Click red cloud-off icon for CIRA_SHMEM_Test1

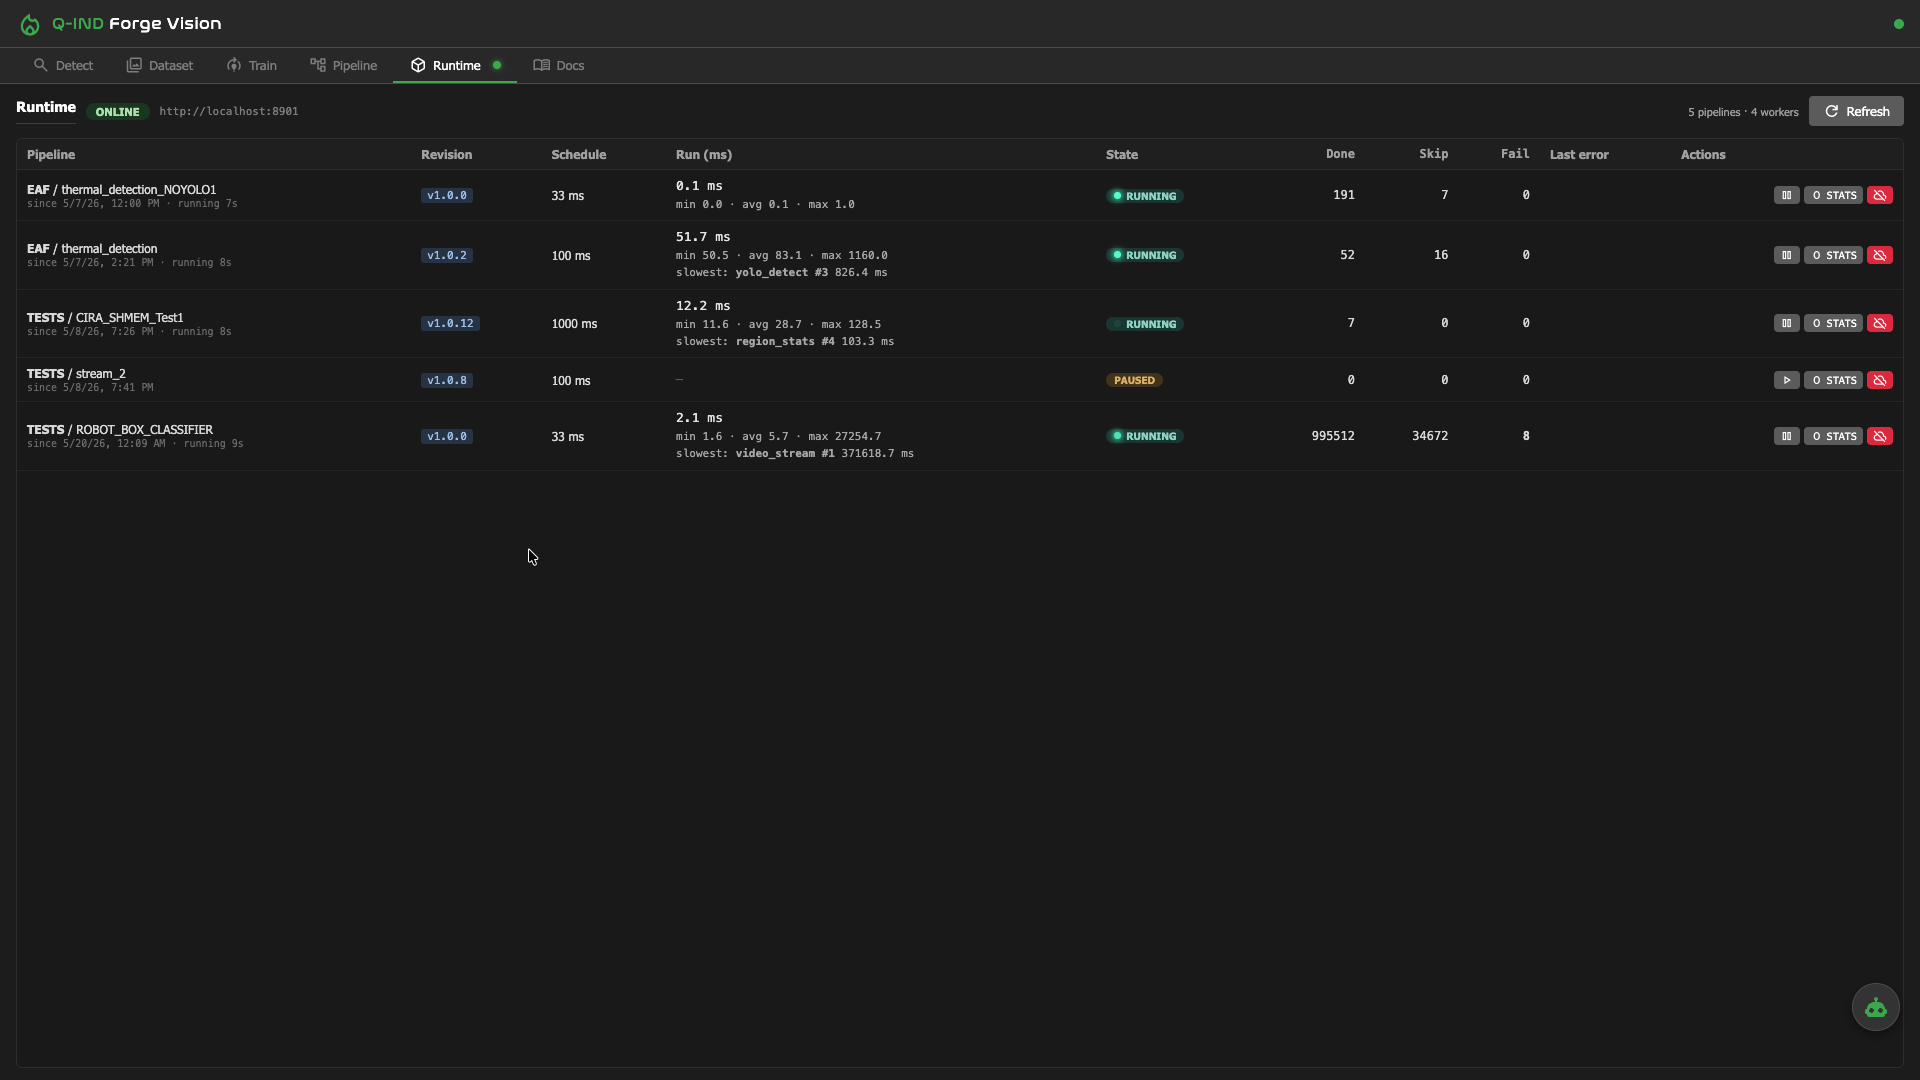1880,323
